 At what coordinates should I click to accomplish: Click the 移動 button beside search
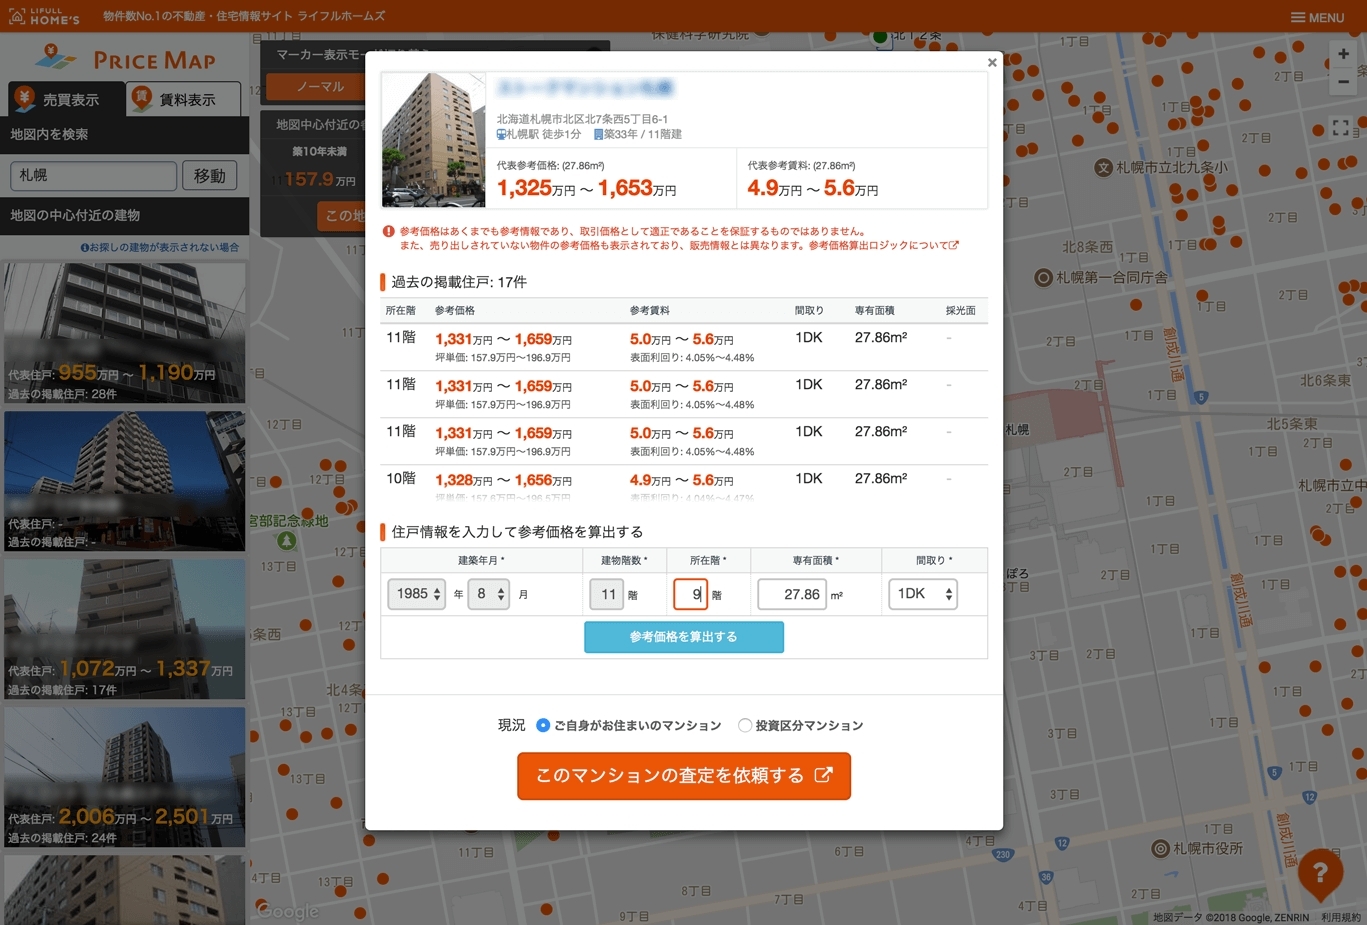click(209, 175)
